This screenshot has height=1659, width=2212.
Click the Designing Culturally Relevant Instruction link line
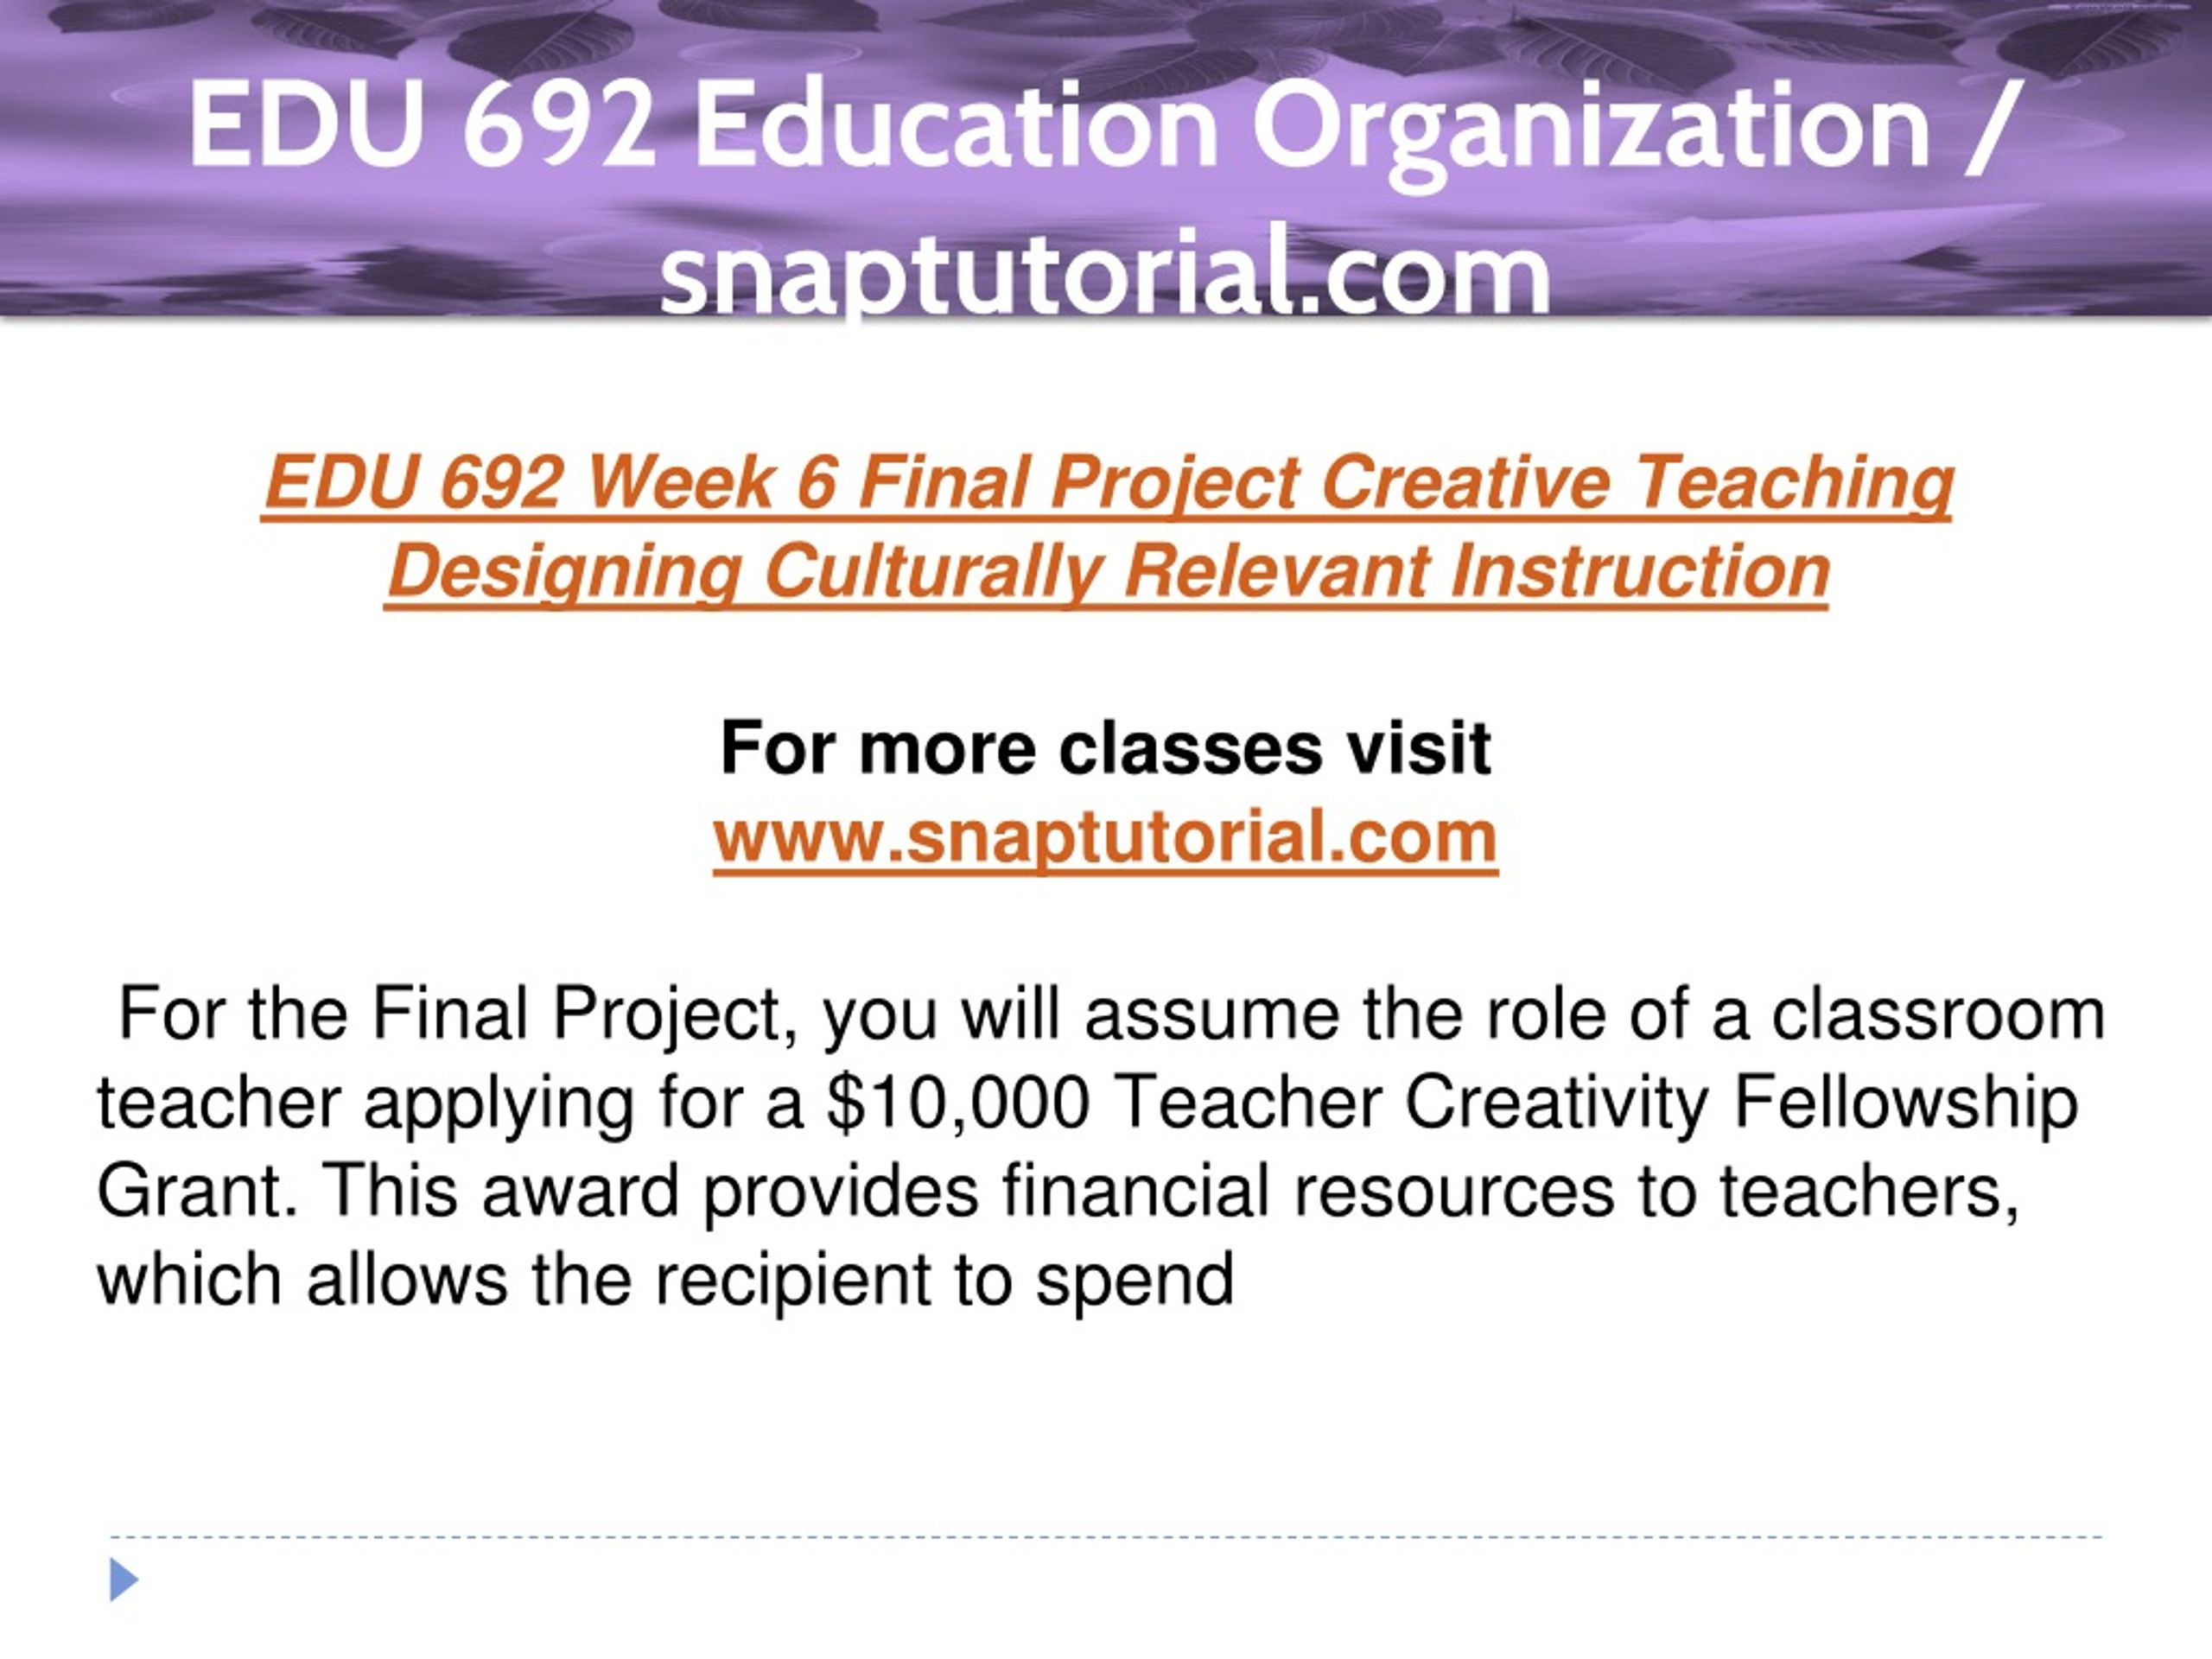coord(1107,572)
